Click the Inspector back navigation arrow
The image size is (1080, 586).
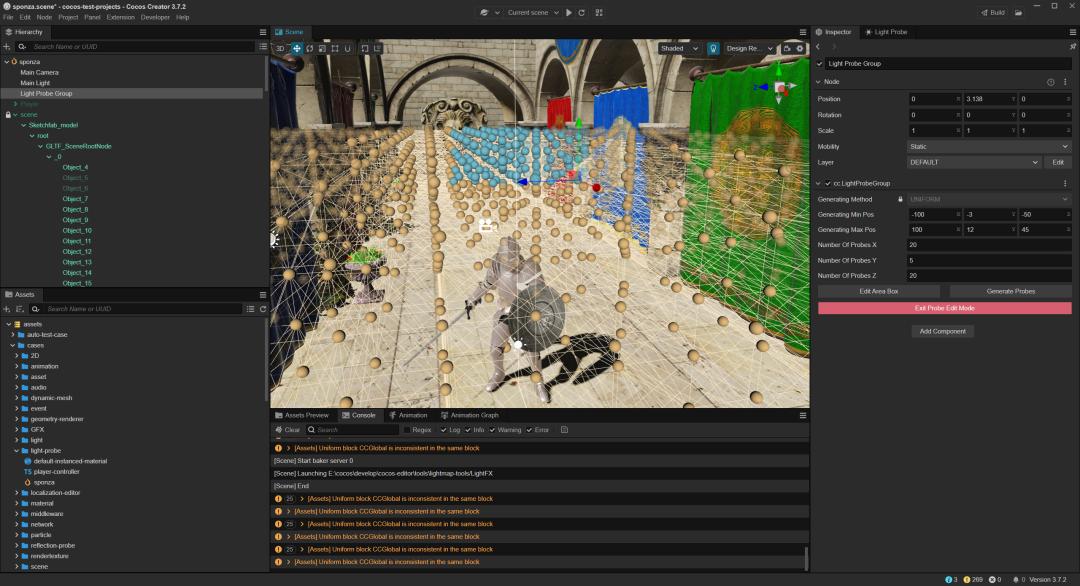coord(818,47)
